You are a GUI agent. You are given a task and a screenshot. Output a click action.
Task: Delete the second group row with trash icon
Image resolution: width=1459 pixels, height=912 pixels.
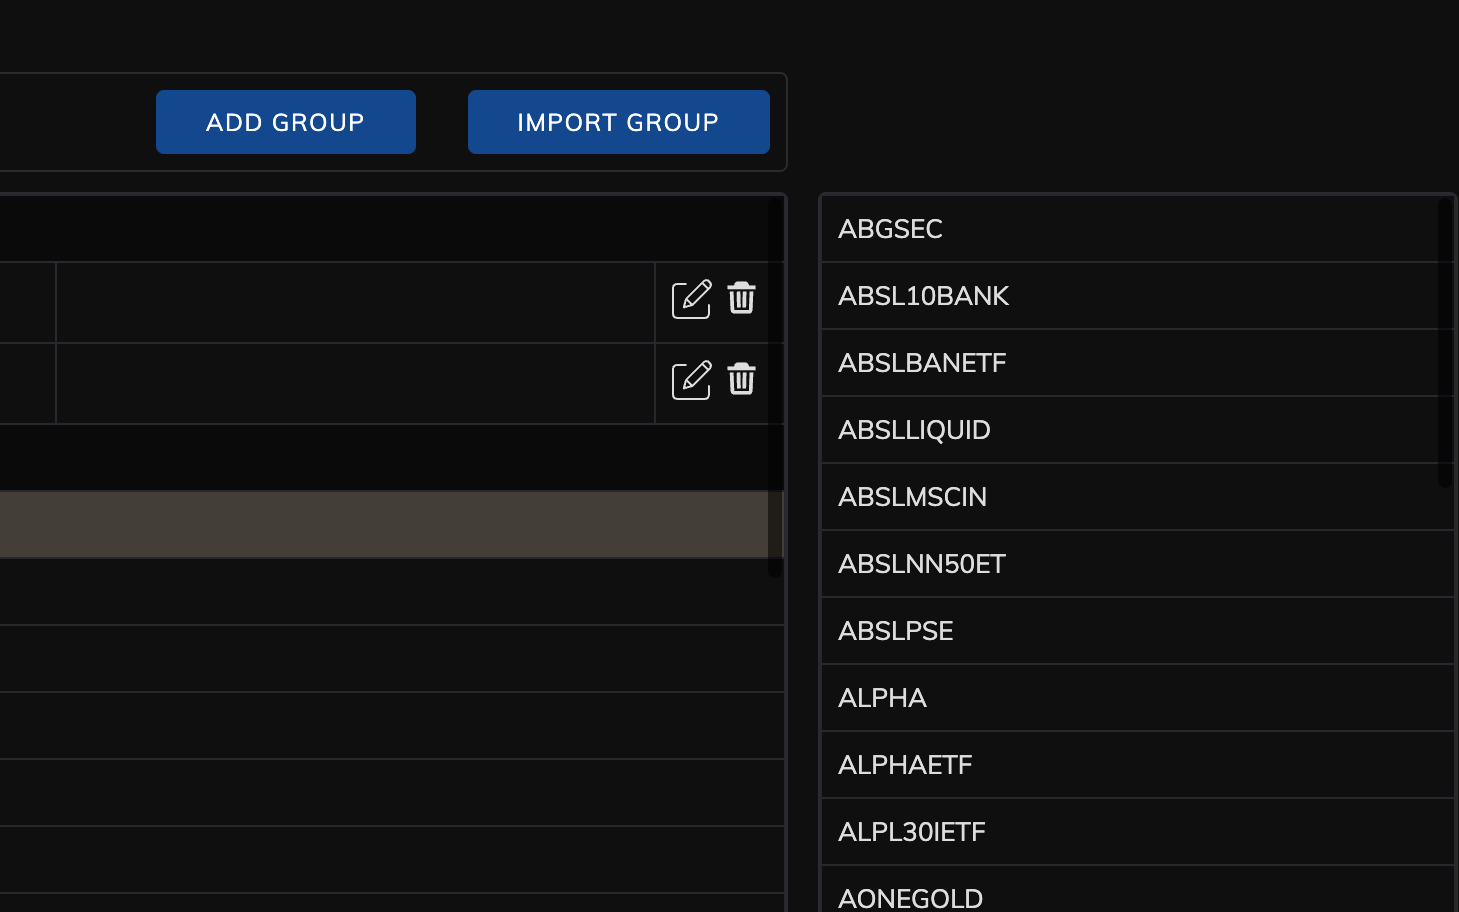[741, 379]
